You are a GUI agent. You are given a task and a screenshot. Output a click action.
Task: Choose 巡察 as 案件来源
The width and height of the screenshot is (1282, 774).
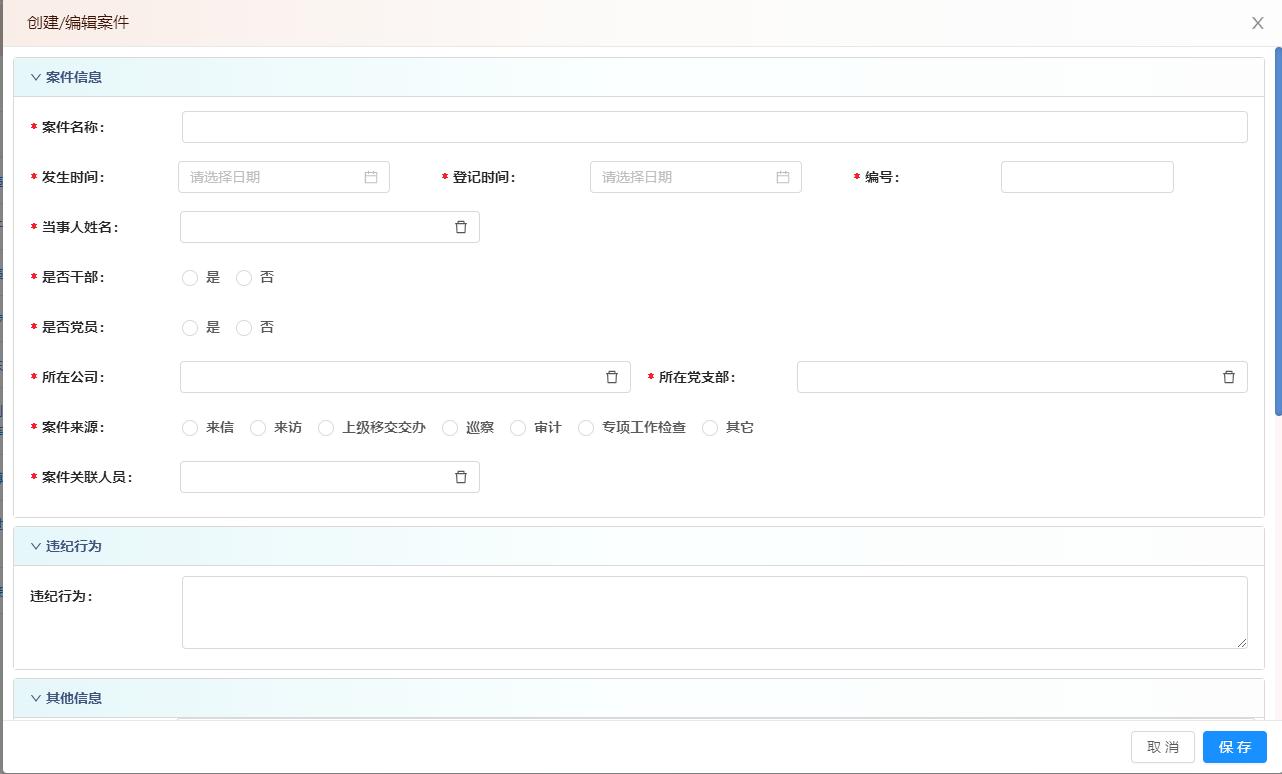tap(450, 428)
